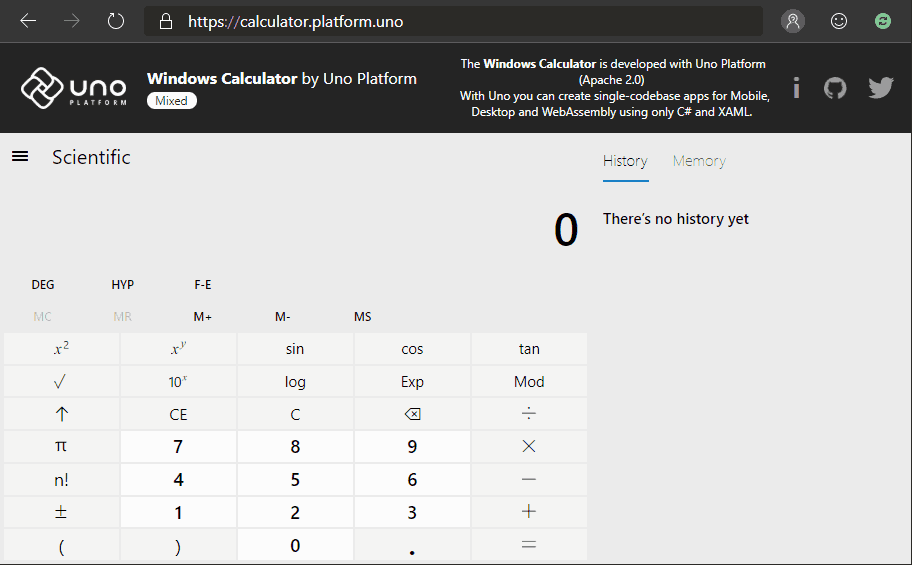Screen dimensions: 912x565
Task: Click the M- memory subtract button
Action: click(x=283, y=317)
